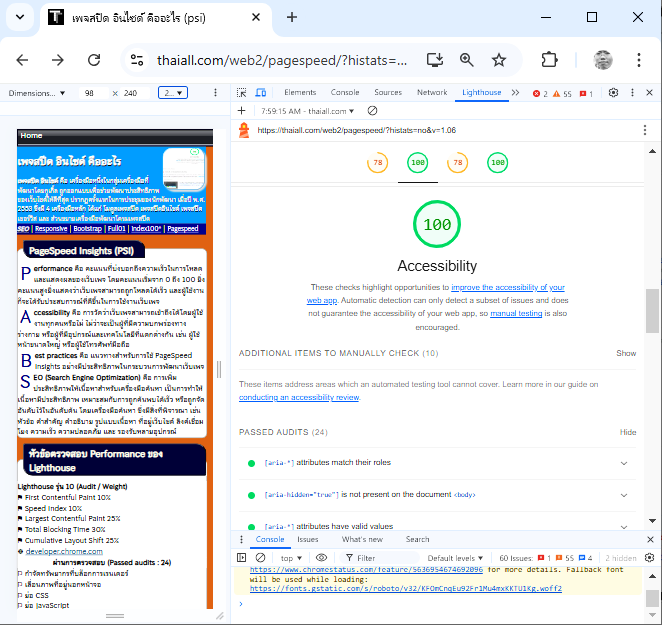Clear the console with the ban icon
Screen dimensions: 662x625
click(260, 558)
